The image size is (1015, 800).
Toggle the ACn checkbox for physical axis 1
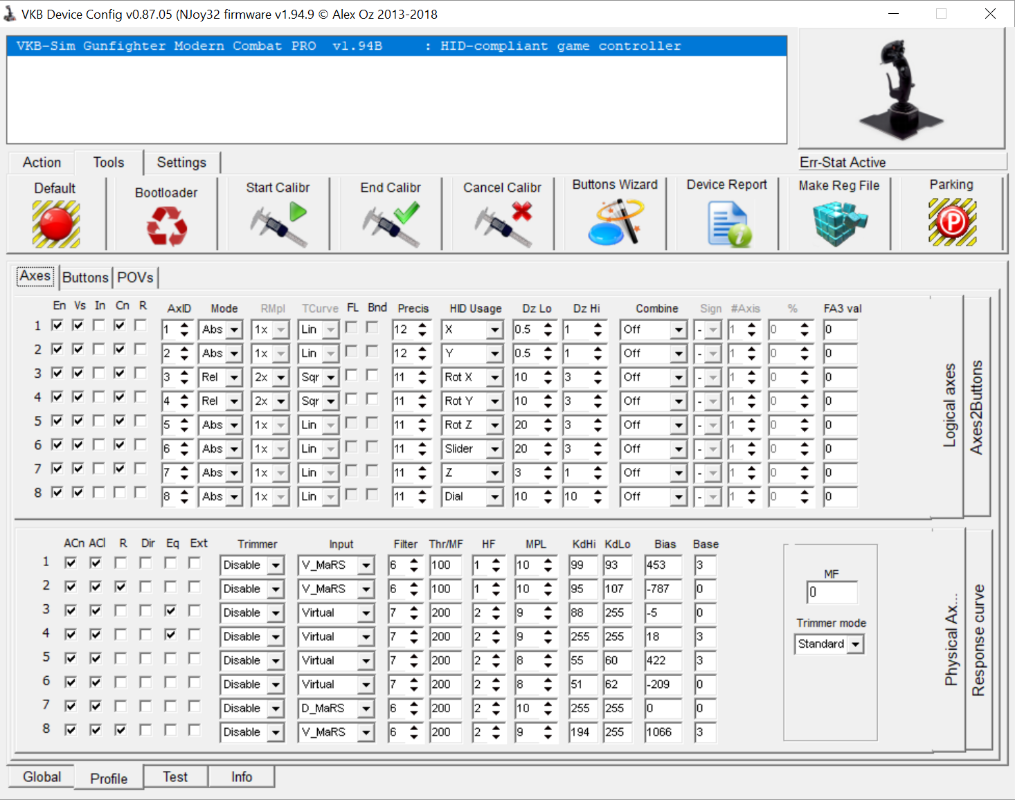(71, 562)
